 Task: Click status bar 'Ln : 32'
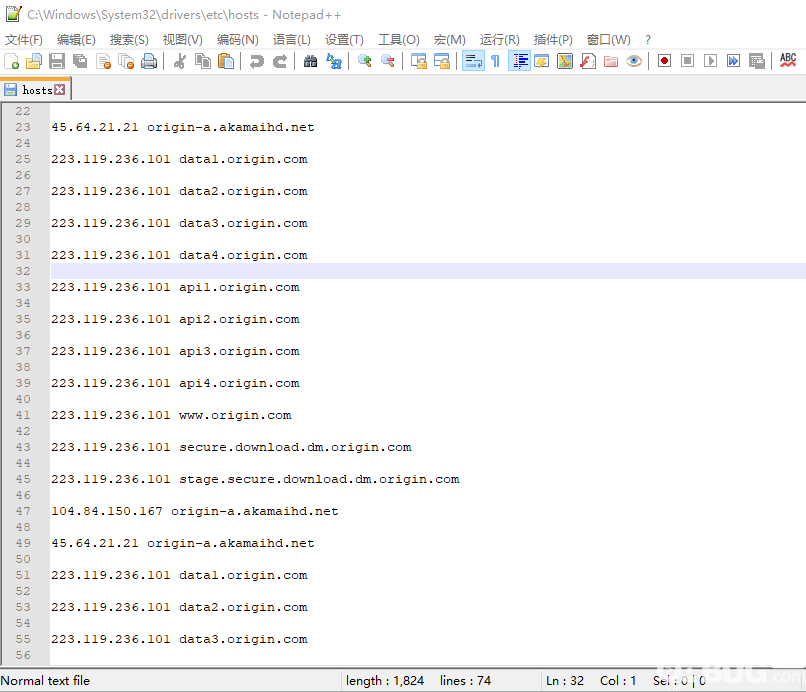(565, 681)
